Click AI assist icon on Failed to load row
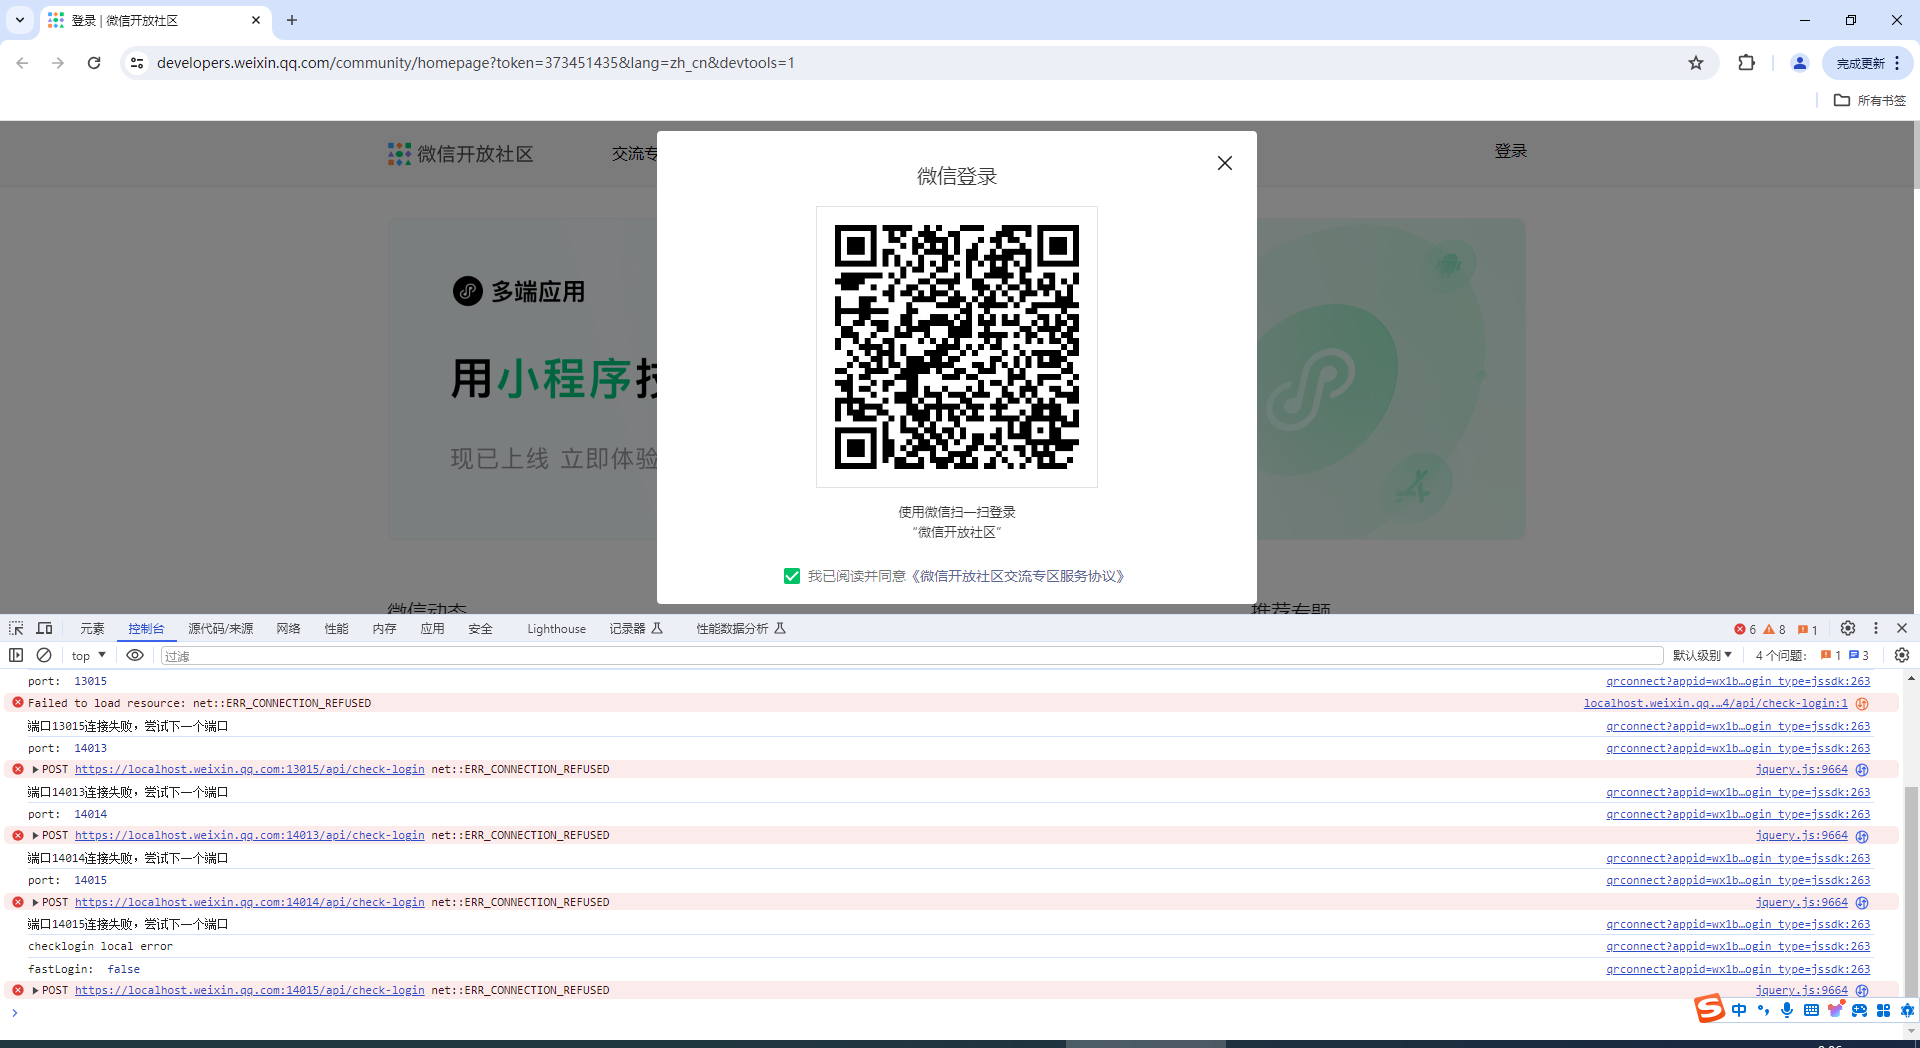Viewport: 1920px width, 1048px height. [x=1862, y=703]
